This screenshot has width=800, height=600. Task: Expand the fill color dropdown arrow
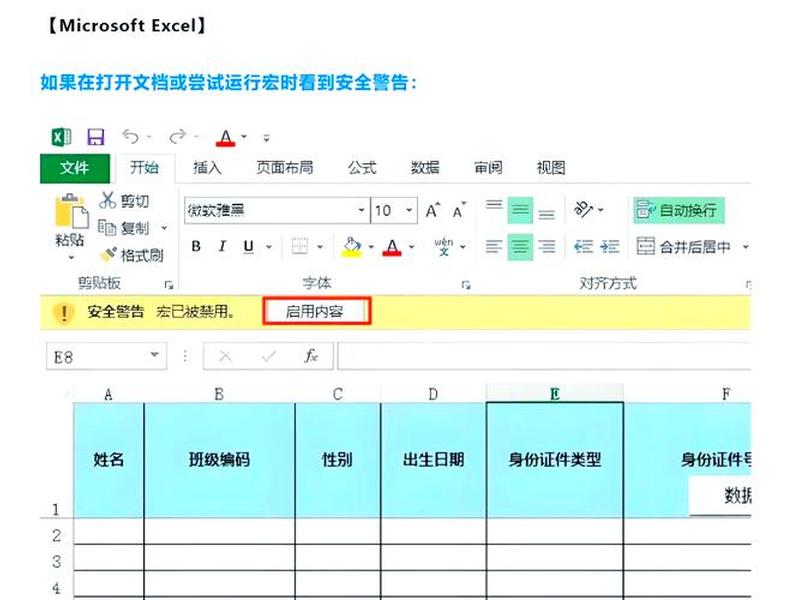[x=371, y=247]
